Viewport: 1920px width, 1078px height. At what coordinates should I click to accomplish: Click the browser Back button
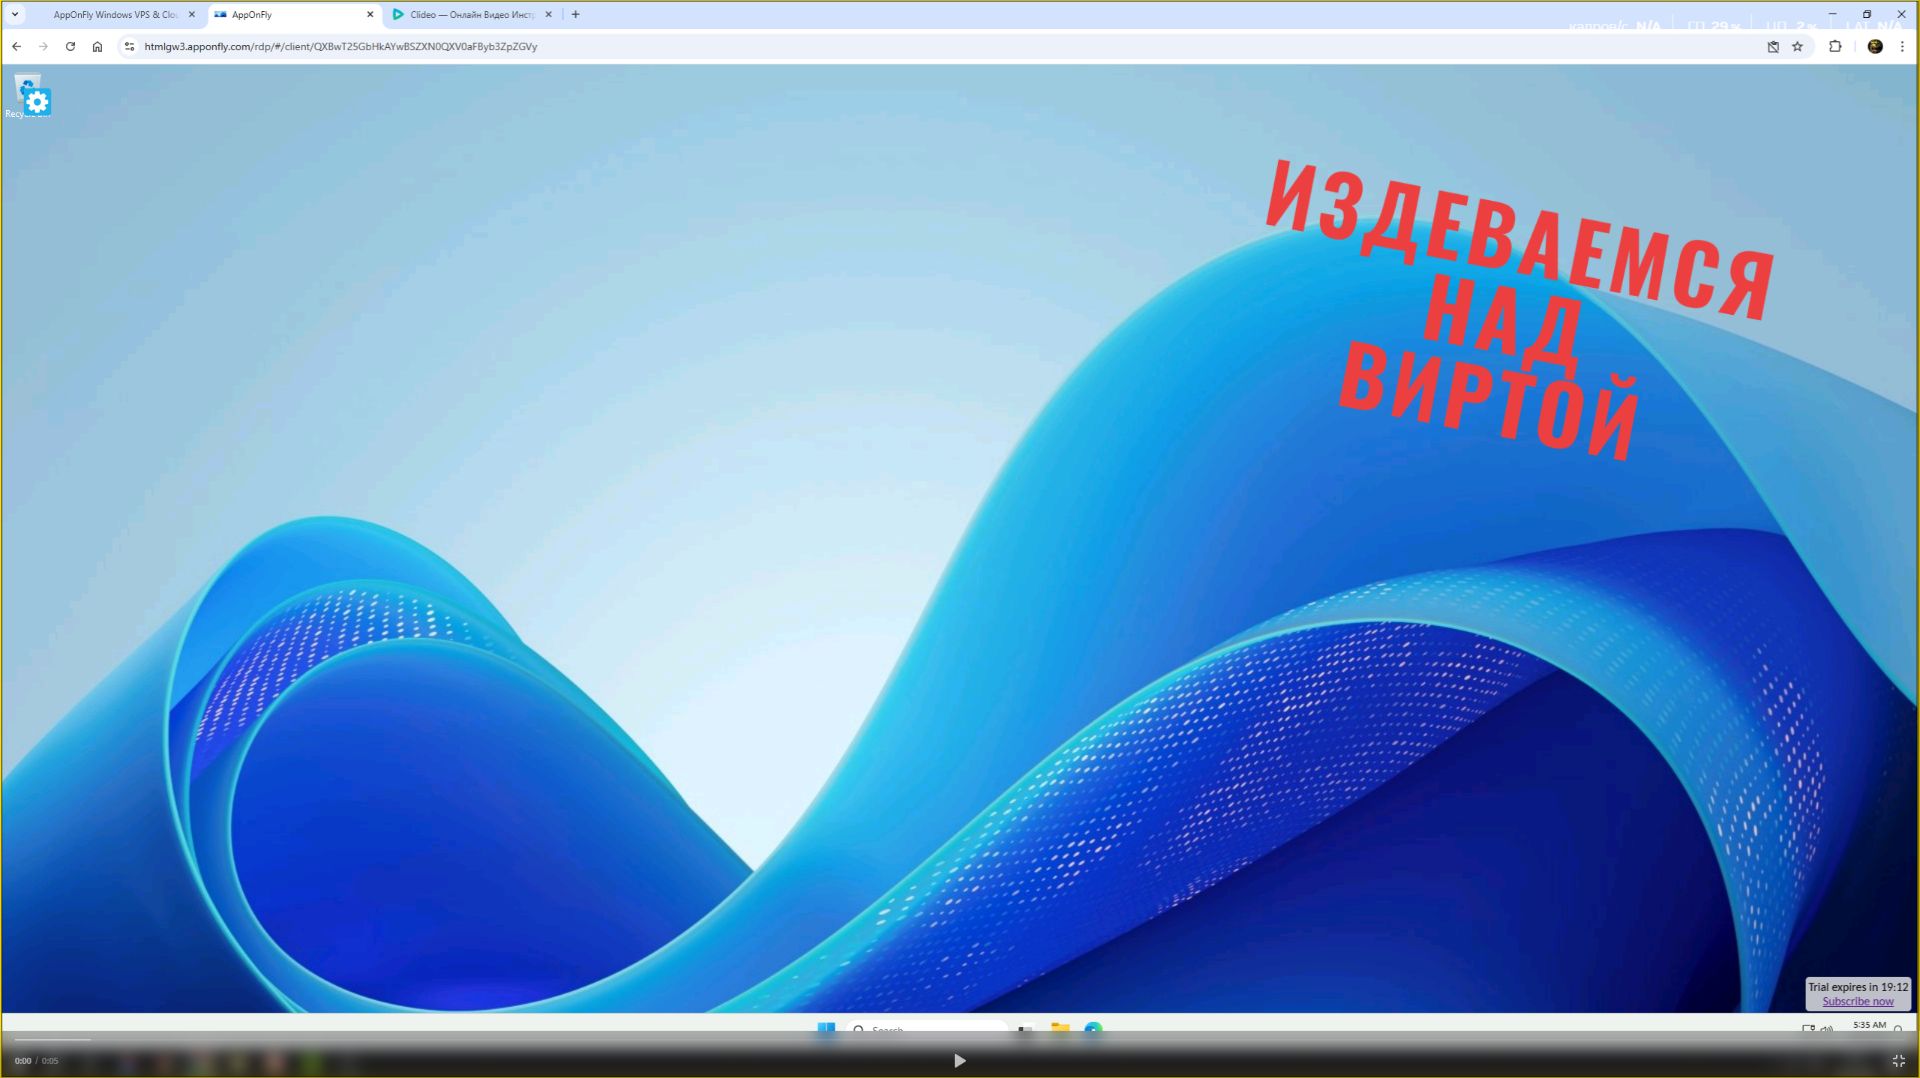[x=16, y=46]
